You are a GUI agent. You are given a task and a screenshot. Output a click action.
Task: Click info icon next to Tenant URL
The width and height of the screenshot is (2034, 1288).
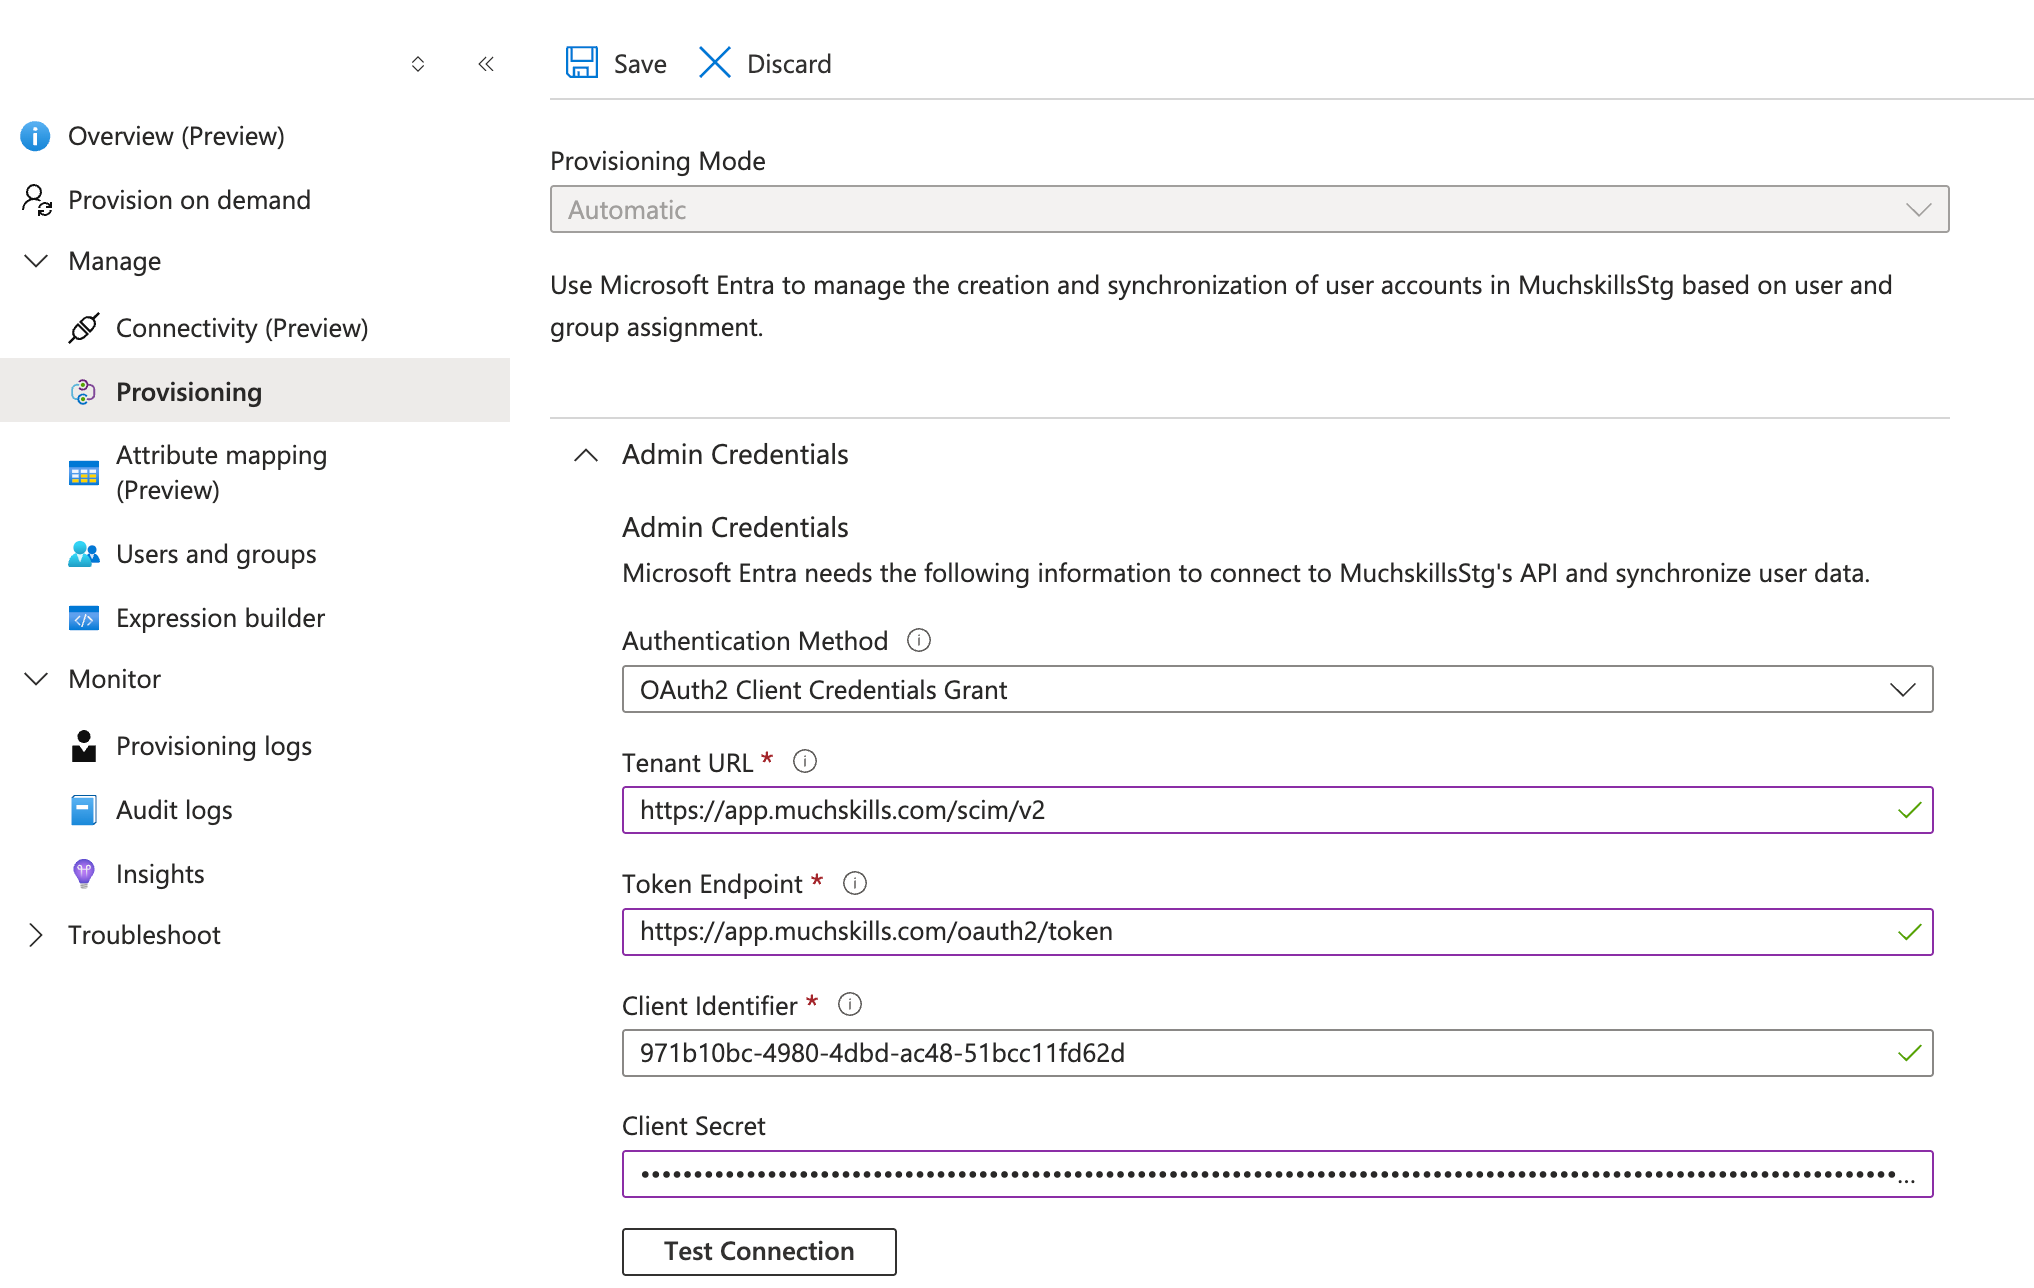click(x=804, y=762)
